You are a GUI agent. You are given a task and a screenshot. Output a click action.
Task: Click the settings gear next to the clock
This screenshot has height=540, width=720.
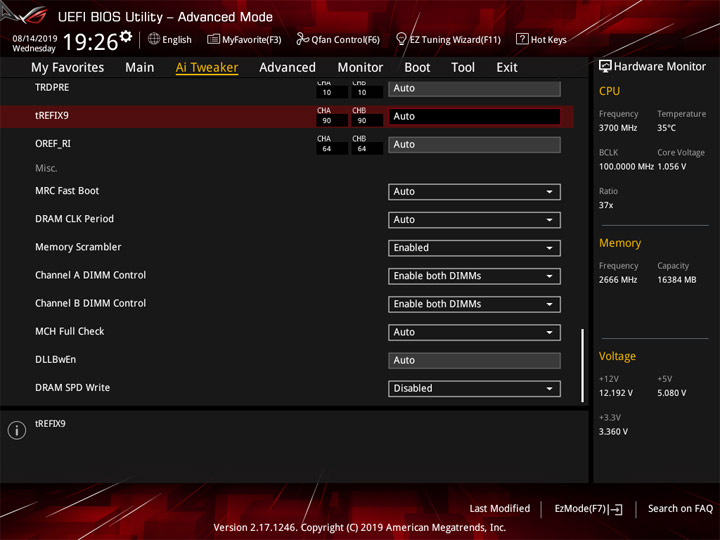tap(126, 36)
